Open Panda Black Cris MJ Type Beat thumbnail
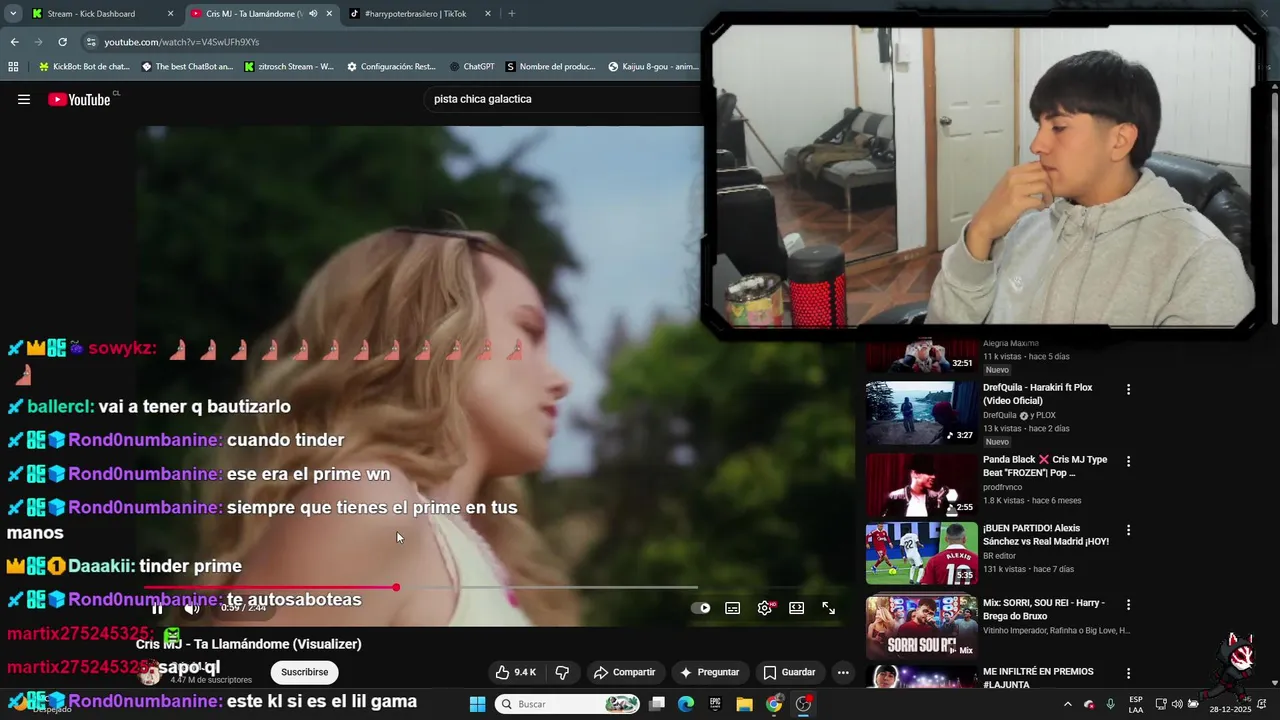Viewport: 1280px width, 720px height. click(x=921, y=485)
